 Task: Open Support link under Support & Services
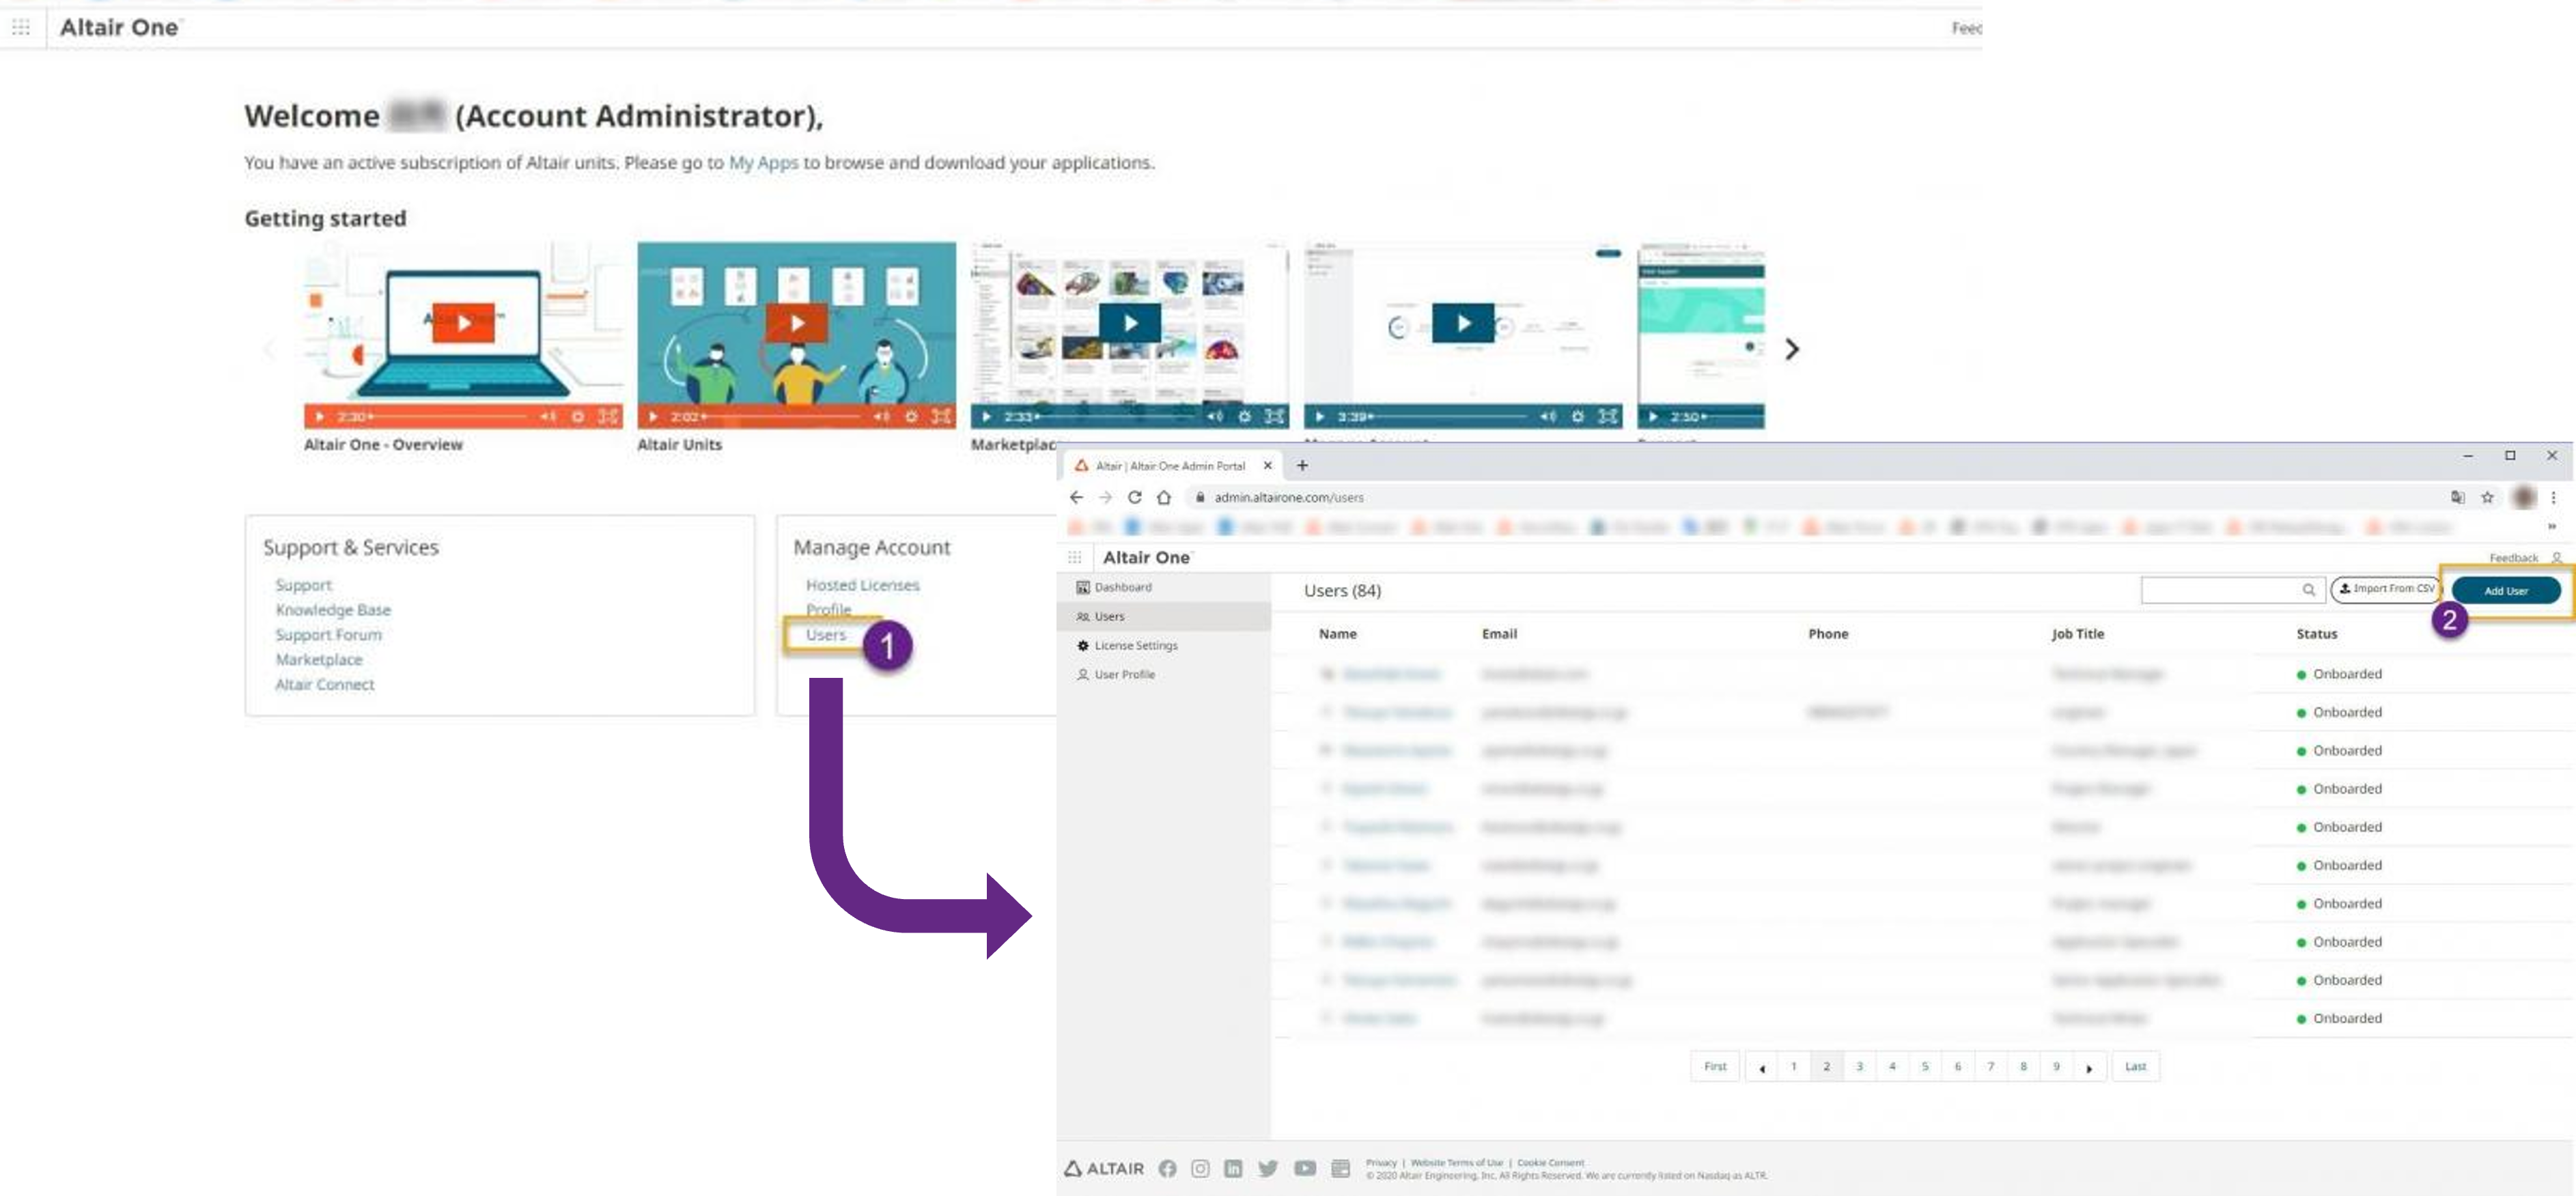[x=303, y=585]
